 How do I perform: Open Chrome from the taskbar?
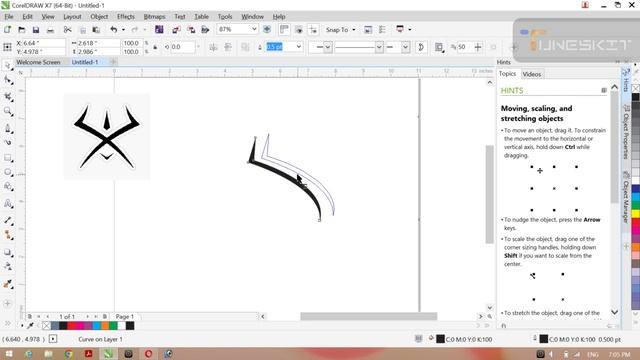tap(69, 354)
